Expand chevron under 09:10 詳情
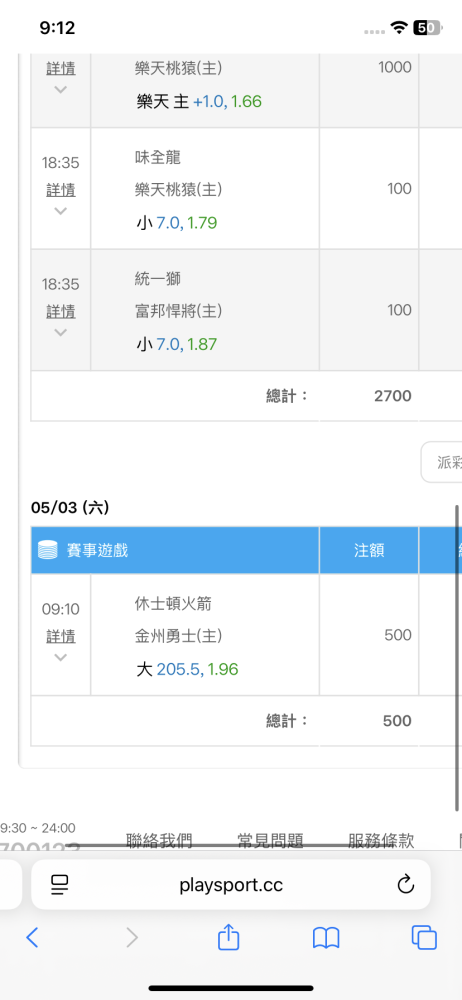Screen dimensions: 462x1000 click(61, 658)
